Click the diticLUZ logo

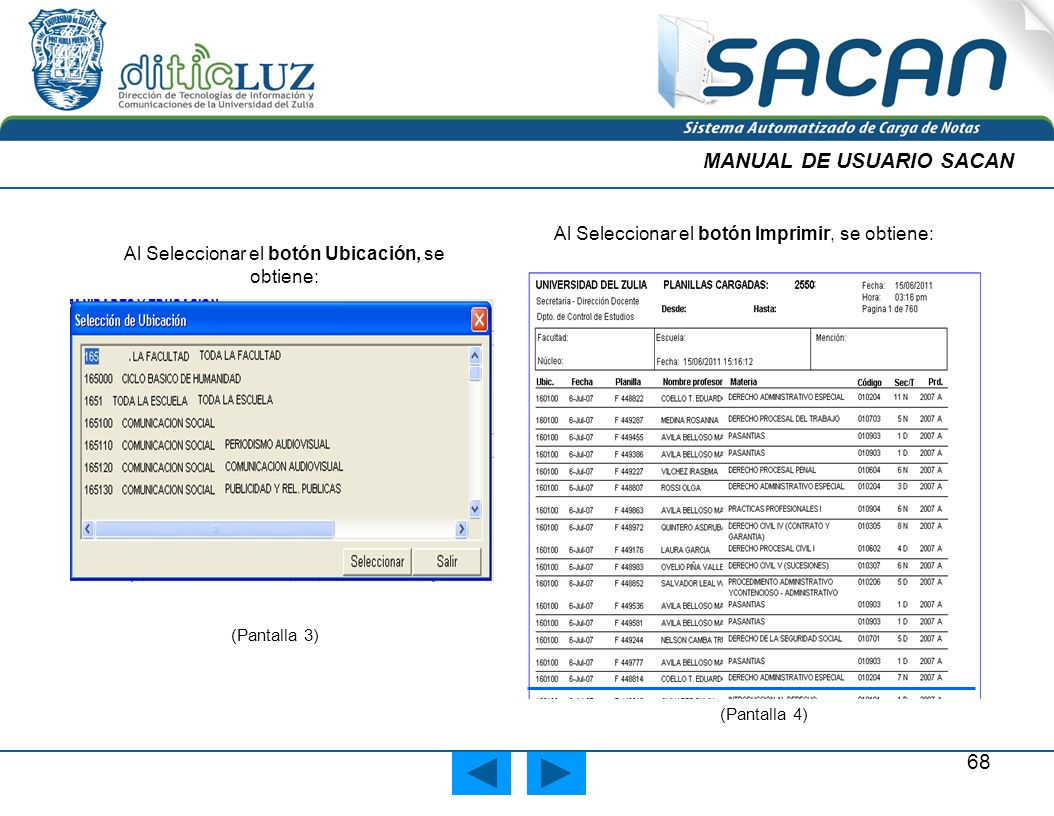tap(216, 76)
